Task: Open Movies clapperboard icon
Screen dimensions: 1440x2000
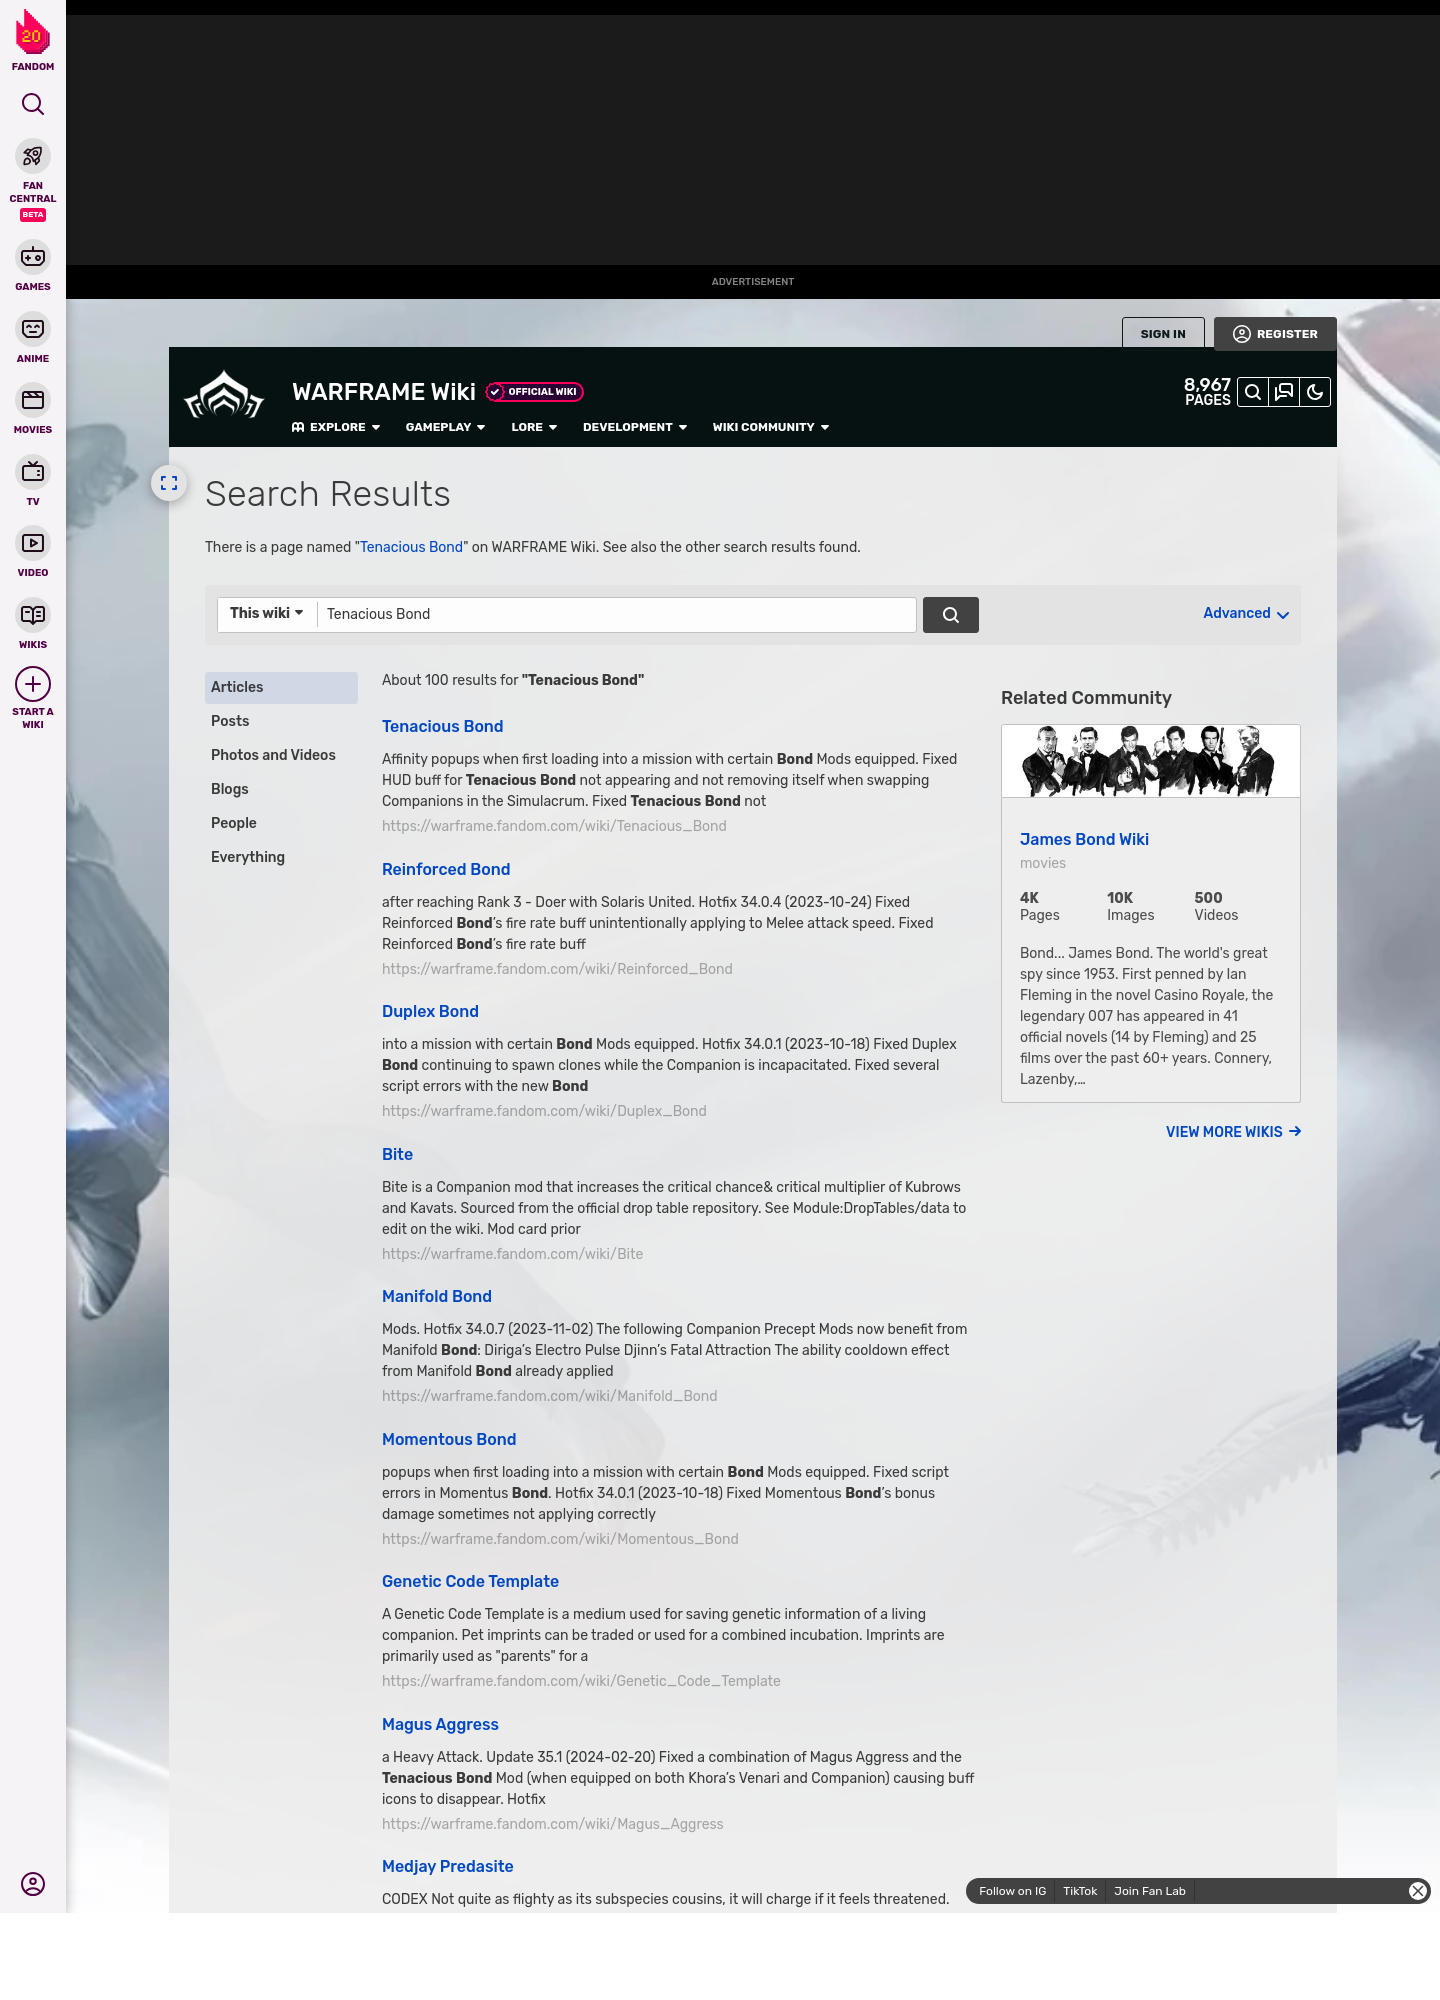Action: click(33, 400)
